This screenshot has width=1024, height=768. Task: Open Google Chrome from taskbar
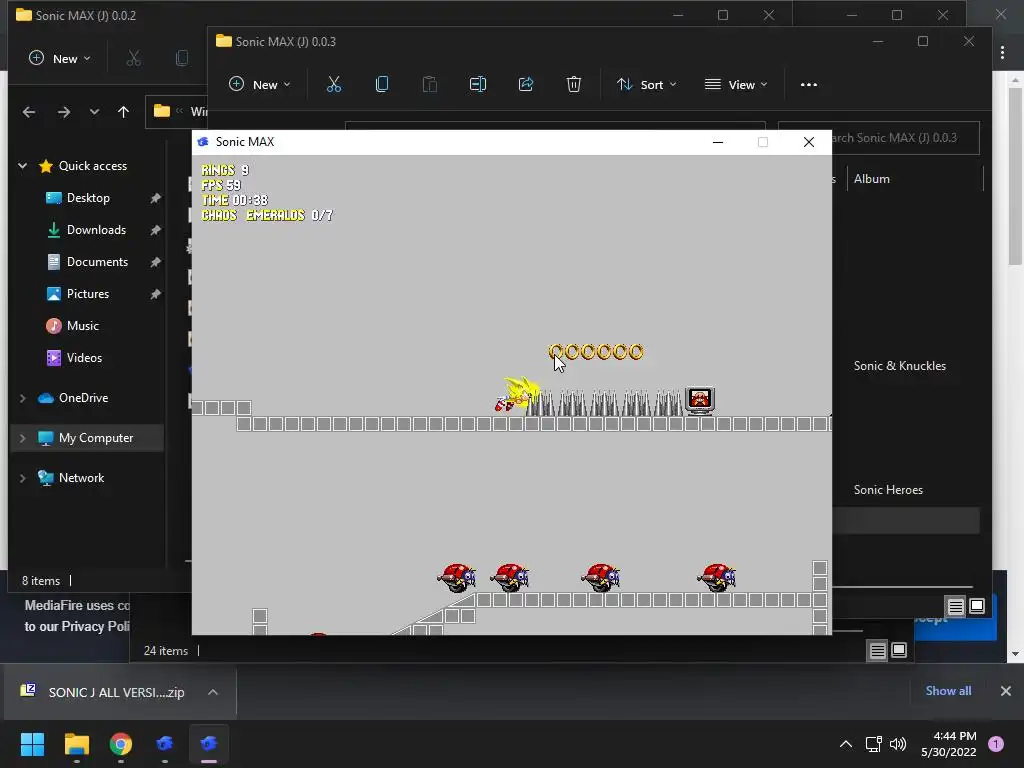point(121,744)
